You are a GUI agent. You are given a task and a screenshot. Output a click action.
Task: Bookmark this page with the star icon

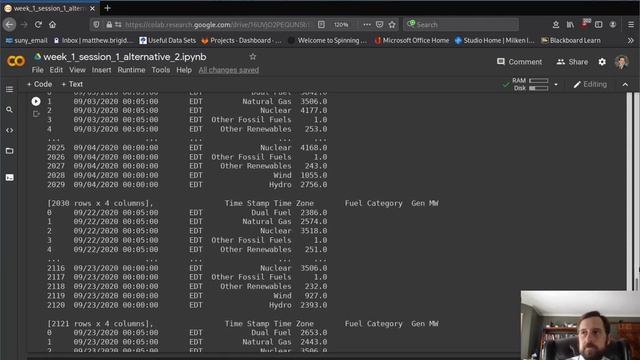392,24
